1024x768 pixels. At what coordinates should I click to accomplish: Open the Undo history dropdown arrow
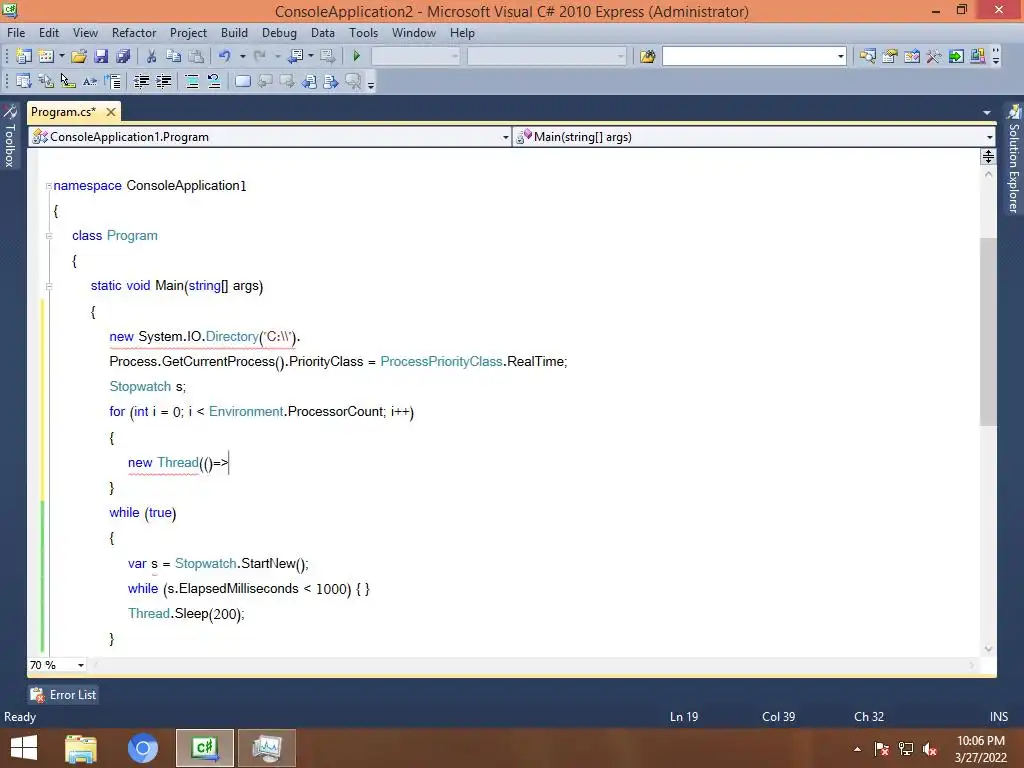(242, 56)
